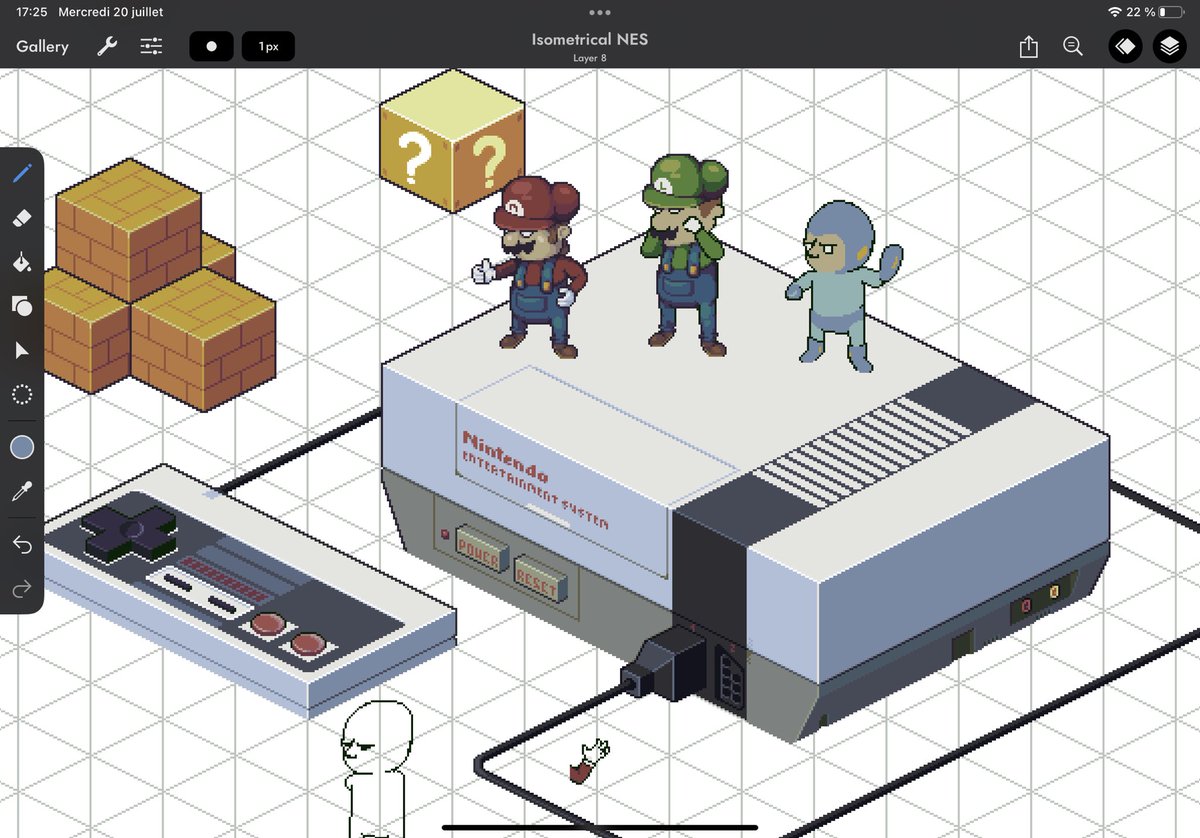The image size is (1200, 838).
Task: Select the Eyedropper tool
Action: 21,491
